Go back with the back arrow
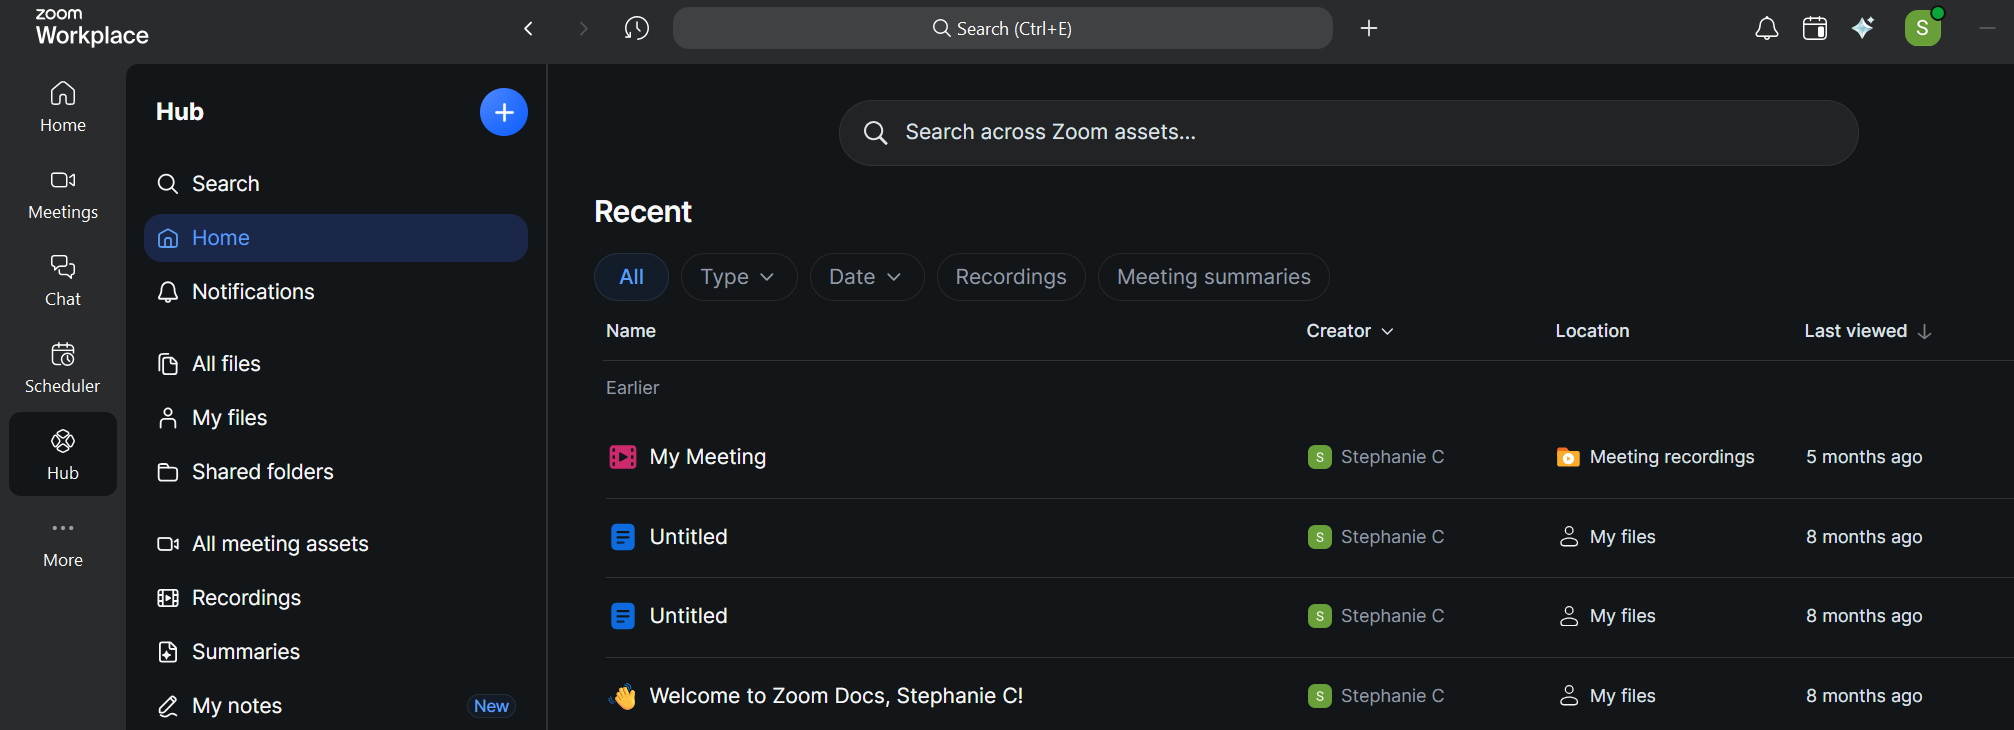 (x=529, y=28)
